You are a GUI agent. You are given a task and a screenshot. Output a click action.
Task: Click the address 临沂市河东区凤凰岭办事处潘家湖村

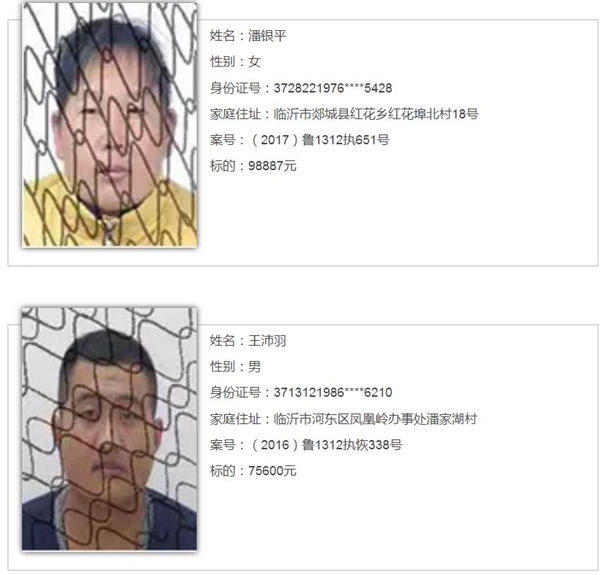375,419
